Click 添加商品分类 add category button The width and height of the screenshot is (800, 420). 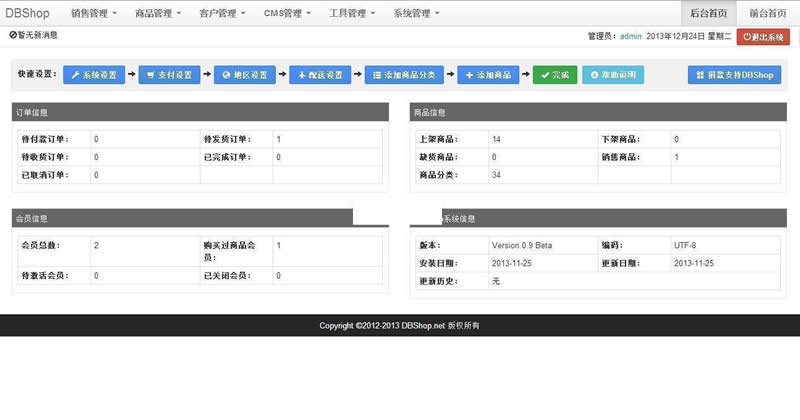[404, 75]
